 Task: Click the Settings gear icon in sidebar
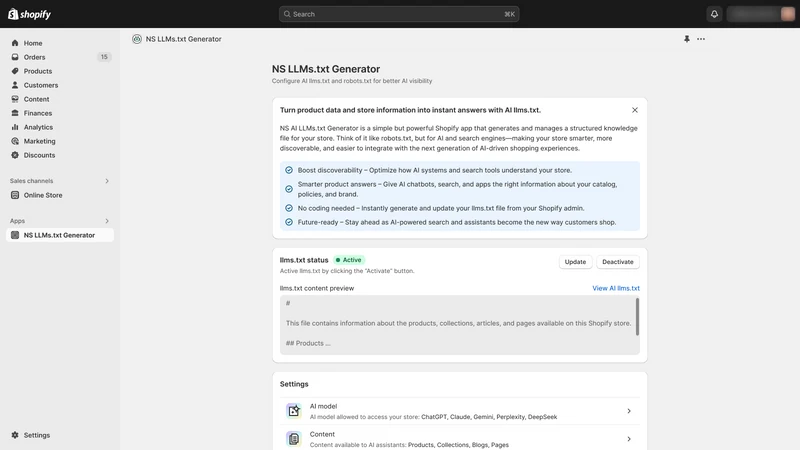coord(15,435)
